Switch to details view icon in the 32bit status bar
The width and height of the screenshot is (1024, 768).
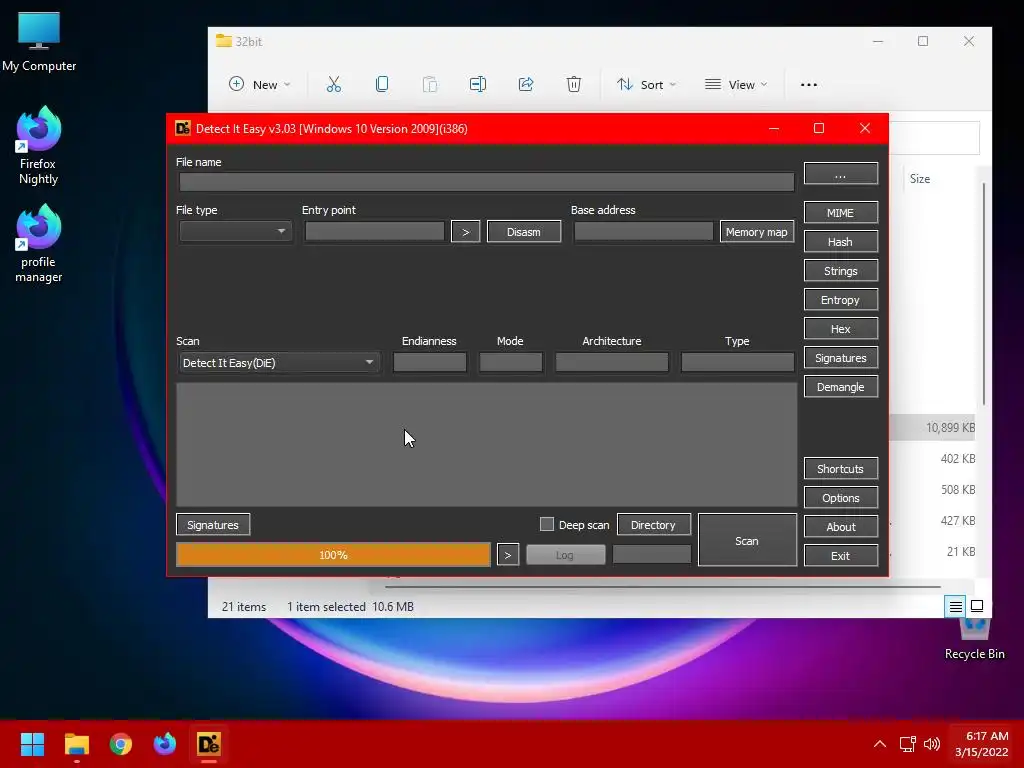click(955, 607)
